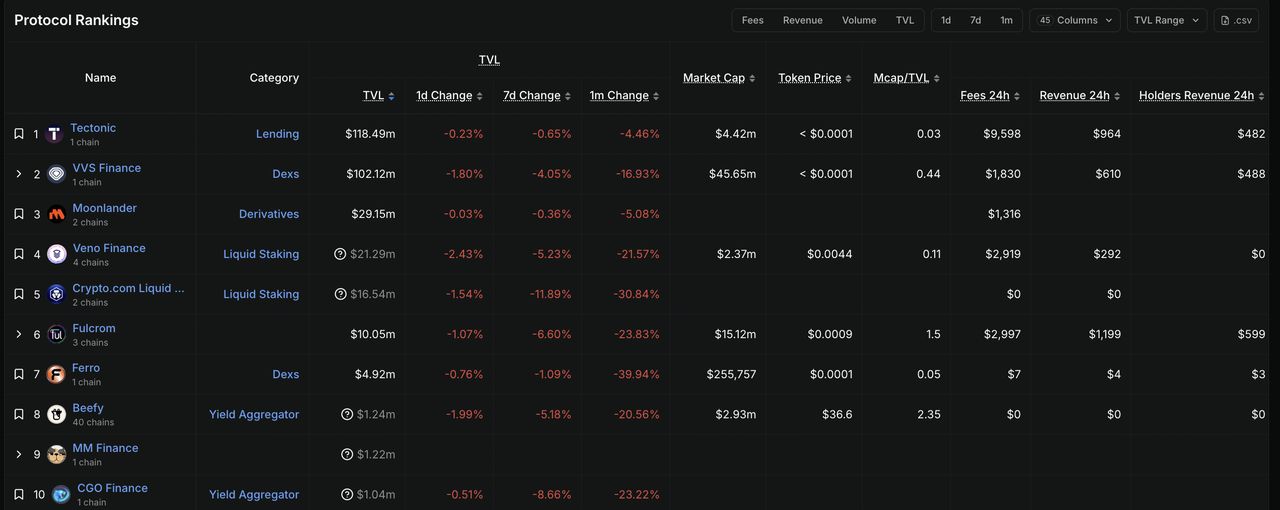1280x510 pixels.
Task: Expand the VVS Finance row
Action: coord(18,174)
